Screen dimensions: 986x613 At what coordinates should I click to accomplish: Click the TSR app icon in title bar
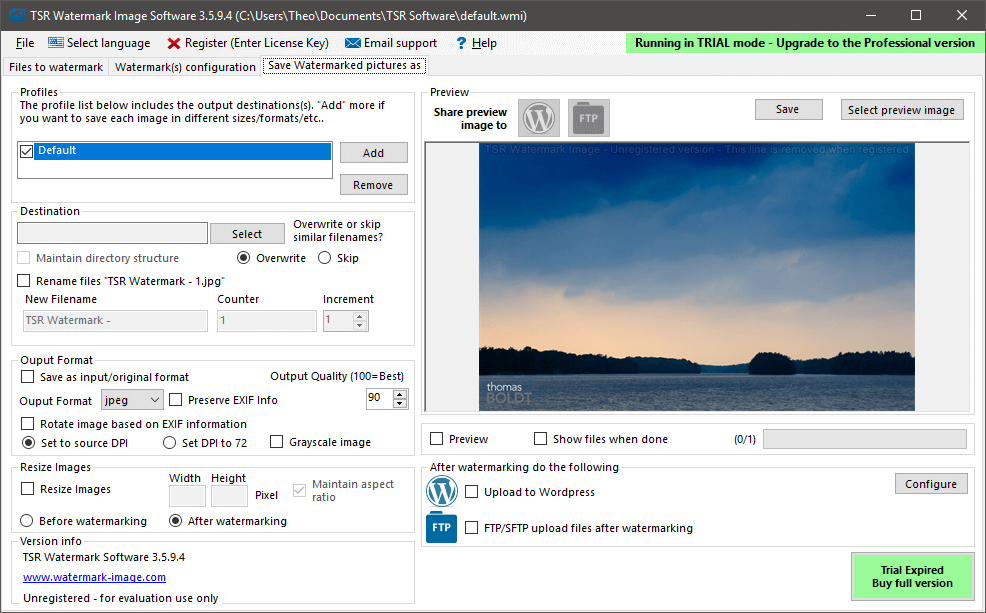click(x=16, y=16)
